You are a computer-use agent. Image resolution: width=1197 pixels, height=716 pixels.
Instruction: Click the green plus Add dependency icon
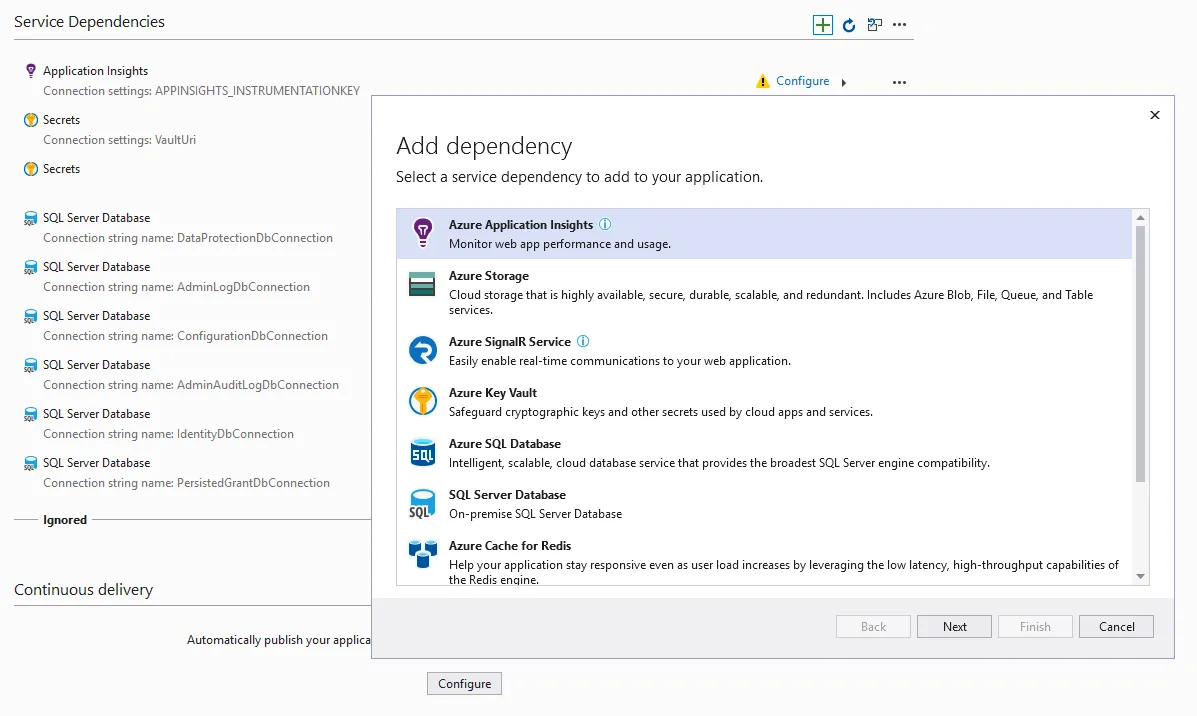coord(822,25)
